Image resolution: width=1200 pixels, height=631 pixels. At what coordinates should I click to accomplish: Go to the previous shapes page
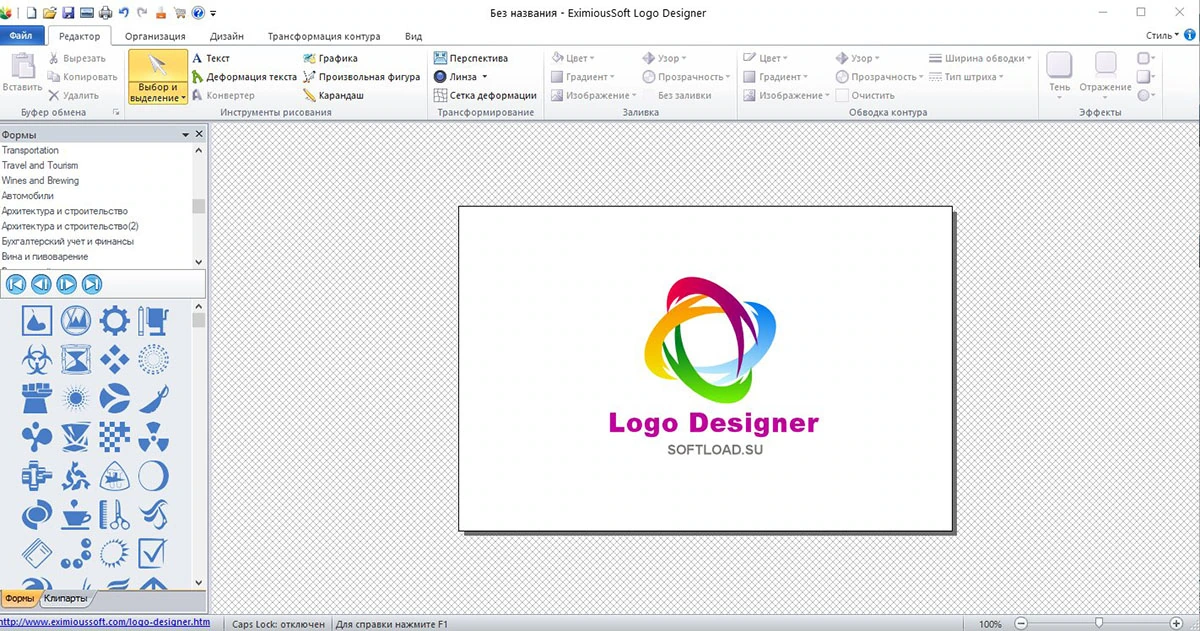point(41,284)
